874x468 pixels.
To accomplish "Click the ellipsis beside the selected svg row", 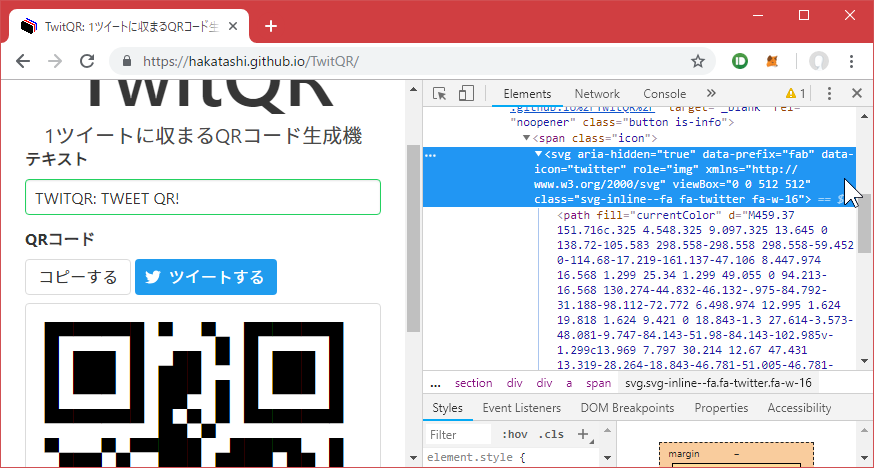I will click(430, 155).
